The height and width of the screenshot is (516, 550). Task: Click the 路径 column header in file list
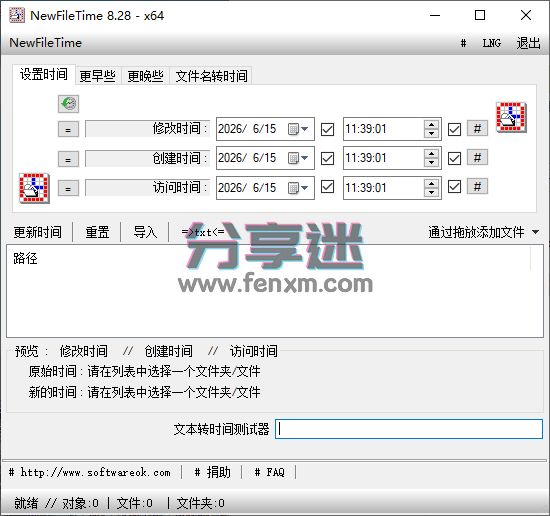pos(268,259)
